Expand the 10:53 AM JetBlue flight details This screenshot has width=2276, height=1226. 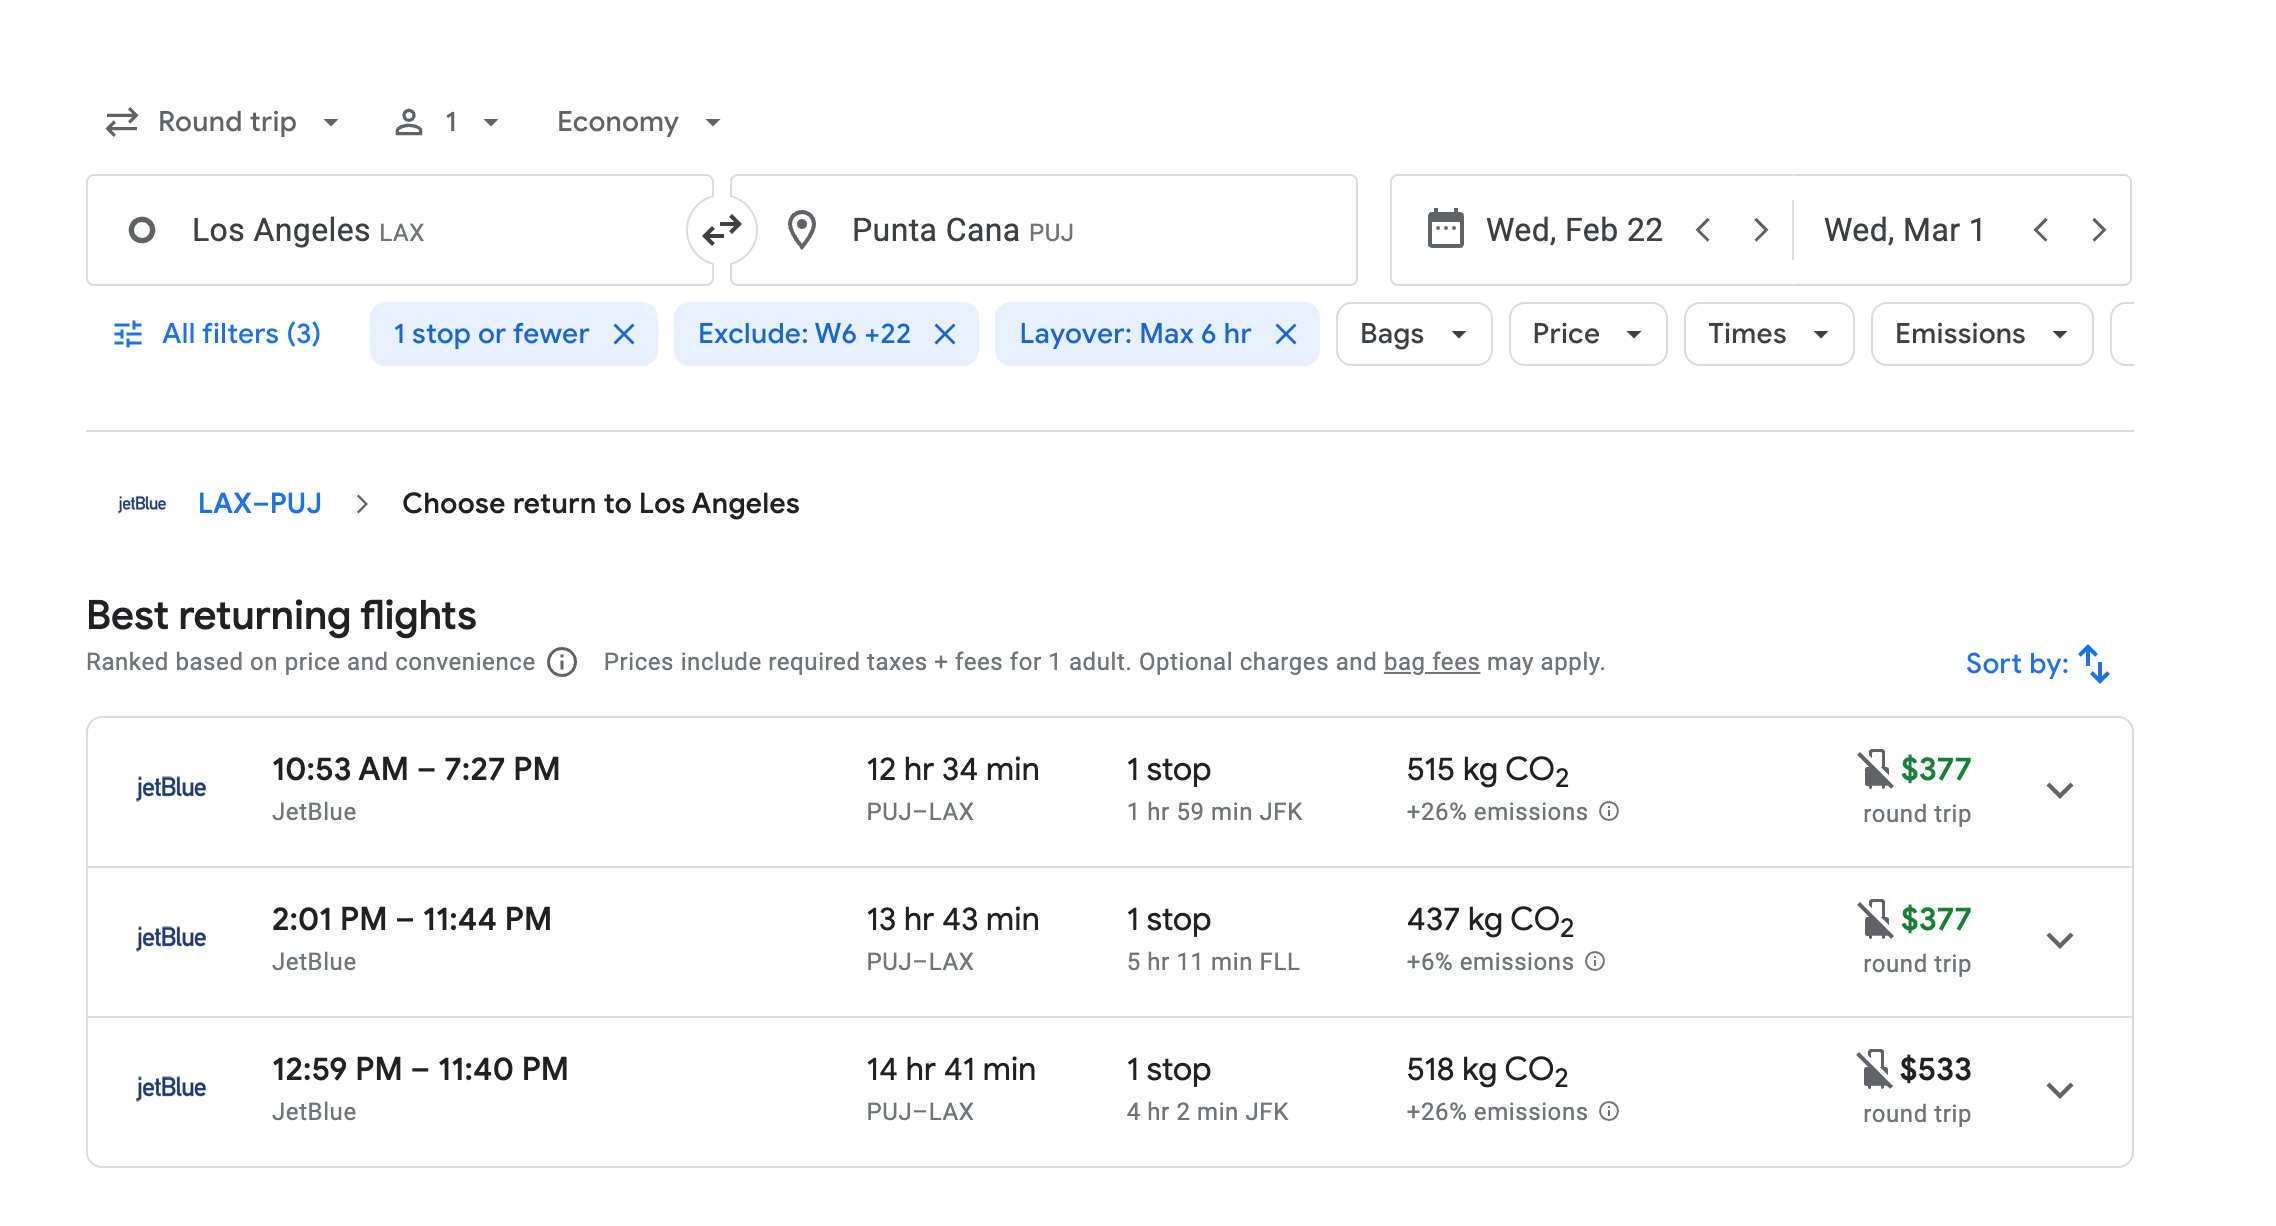pos(2059,791)
